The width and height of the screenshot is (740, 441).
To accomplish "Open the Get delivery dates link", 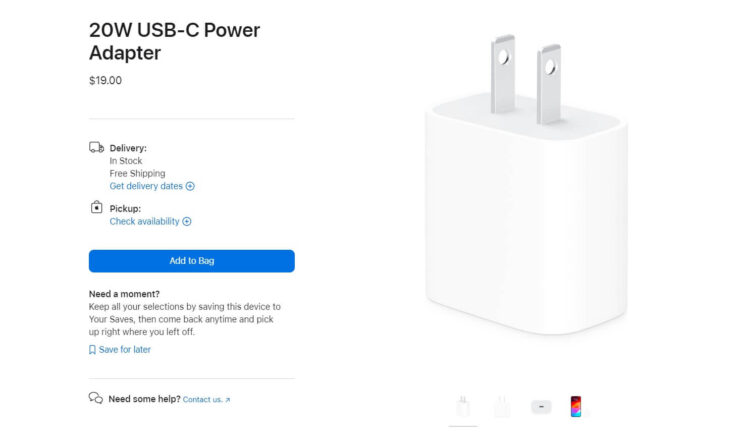I will click(x=146, y=186).
